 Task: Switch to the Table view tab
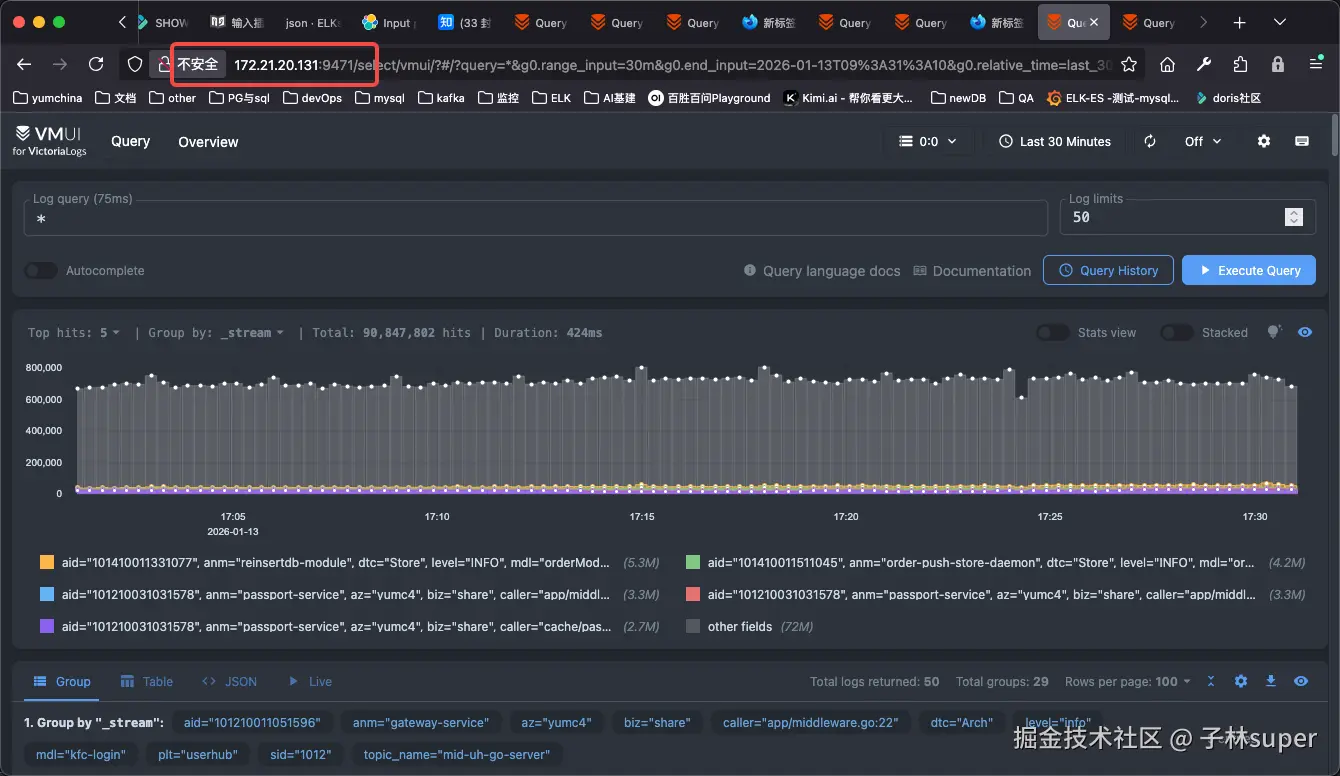tap(147, 681)
